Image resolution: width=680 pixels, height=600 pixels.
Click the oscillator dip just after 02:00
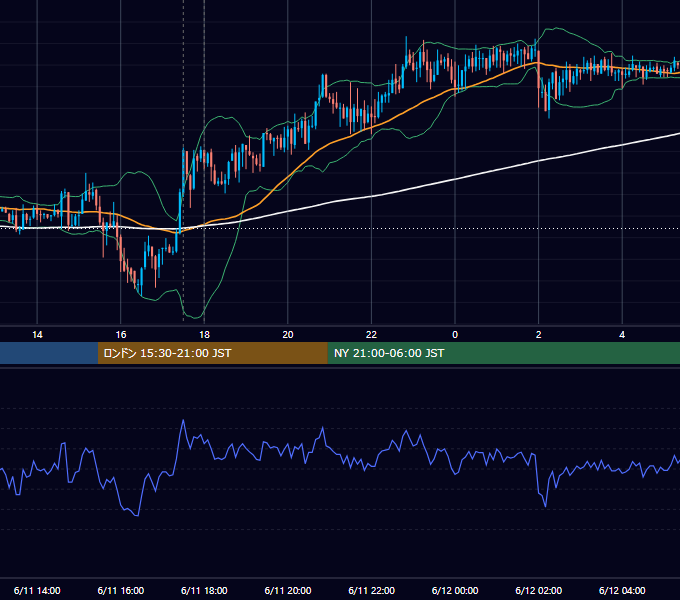pos(545,505)
